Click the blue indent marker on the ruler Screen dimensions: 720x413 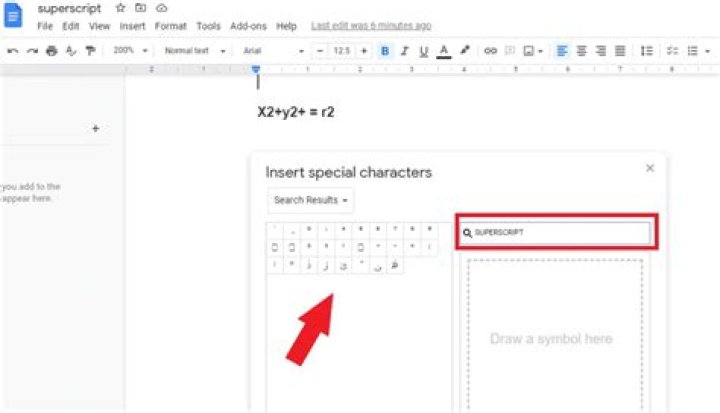coord(256,69)
